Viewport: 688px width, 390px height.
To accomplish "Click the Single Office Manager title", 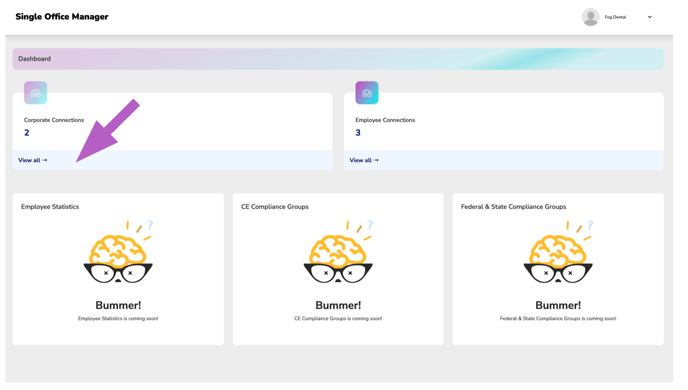I will tap(62, 17).
